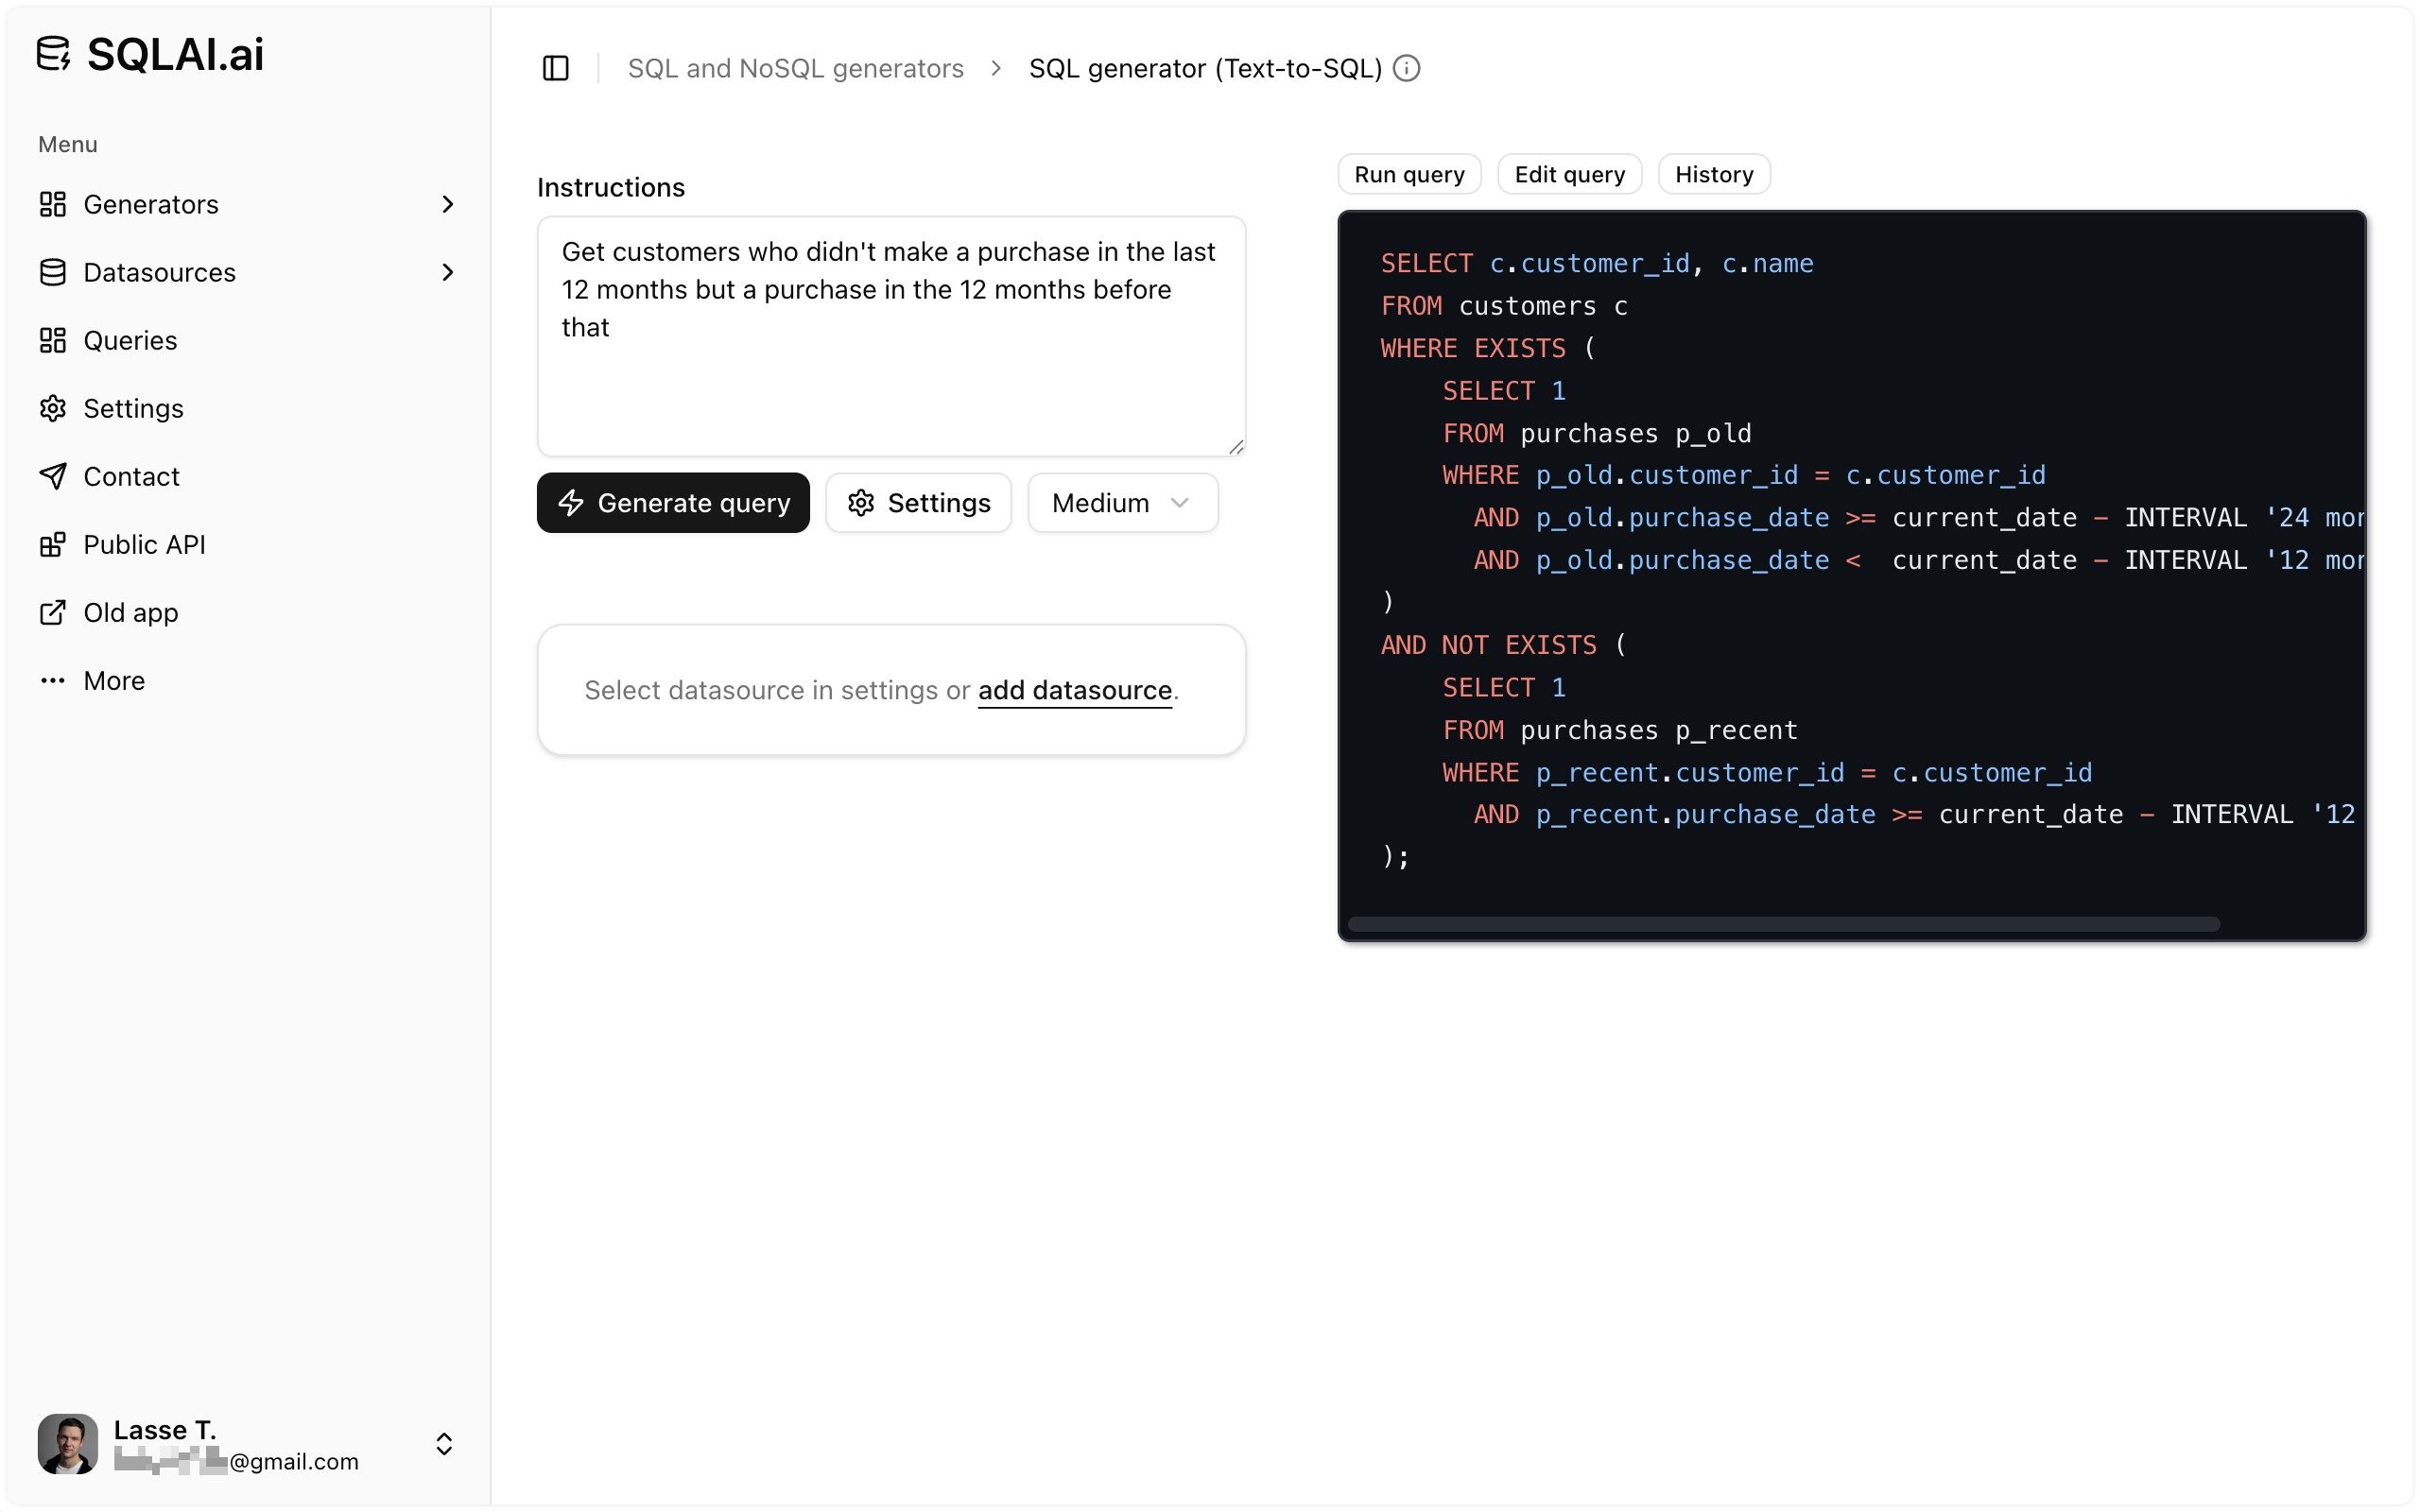This screenshot has width=2420, height=1512.
Task: Click the SQLAI.ai logo icon
Action: (x=55, y=54)
